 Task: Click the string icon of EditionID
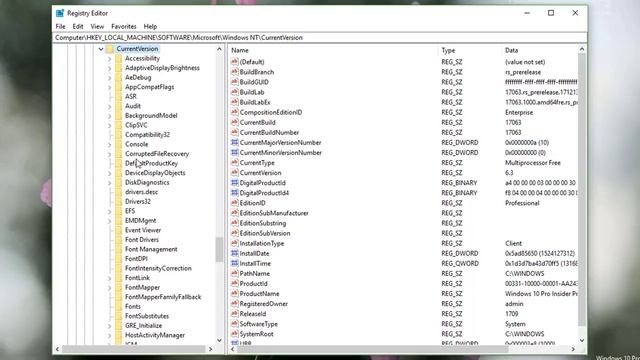tap(234, 203)
